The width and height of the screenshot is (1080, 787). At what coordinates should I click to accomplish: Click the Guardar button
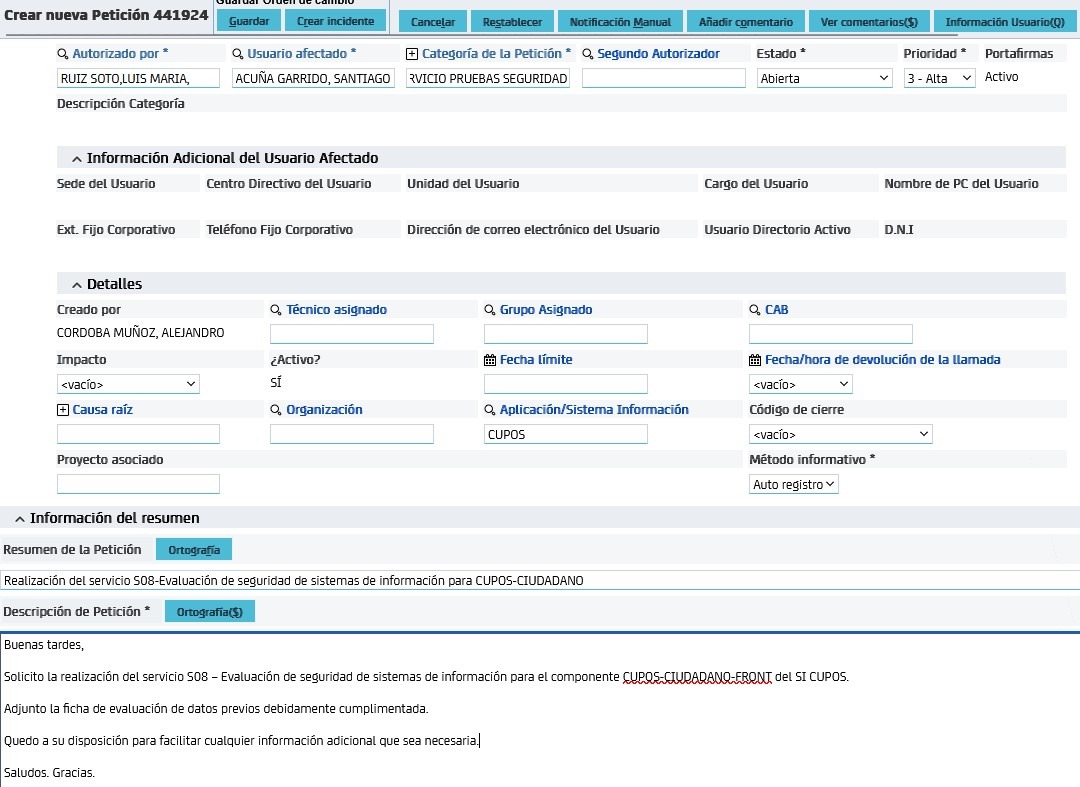point(247,20)
